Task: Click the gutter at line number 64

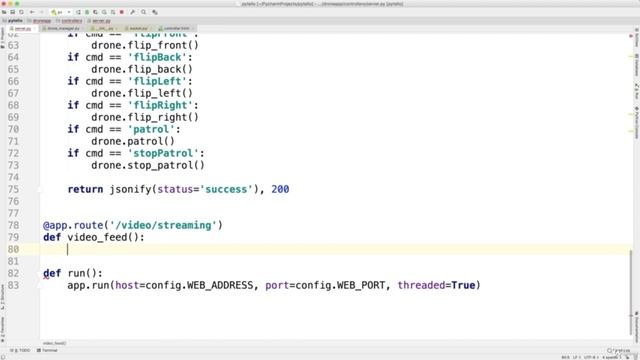Action: point(13,57)
